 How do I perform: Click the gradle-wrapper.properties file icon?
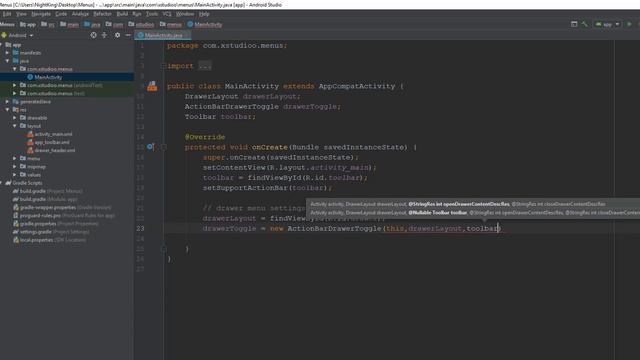pos(16,207)
